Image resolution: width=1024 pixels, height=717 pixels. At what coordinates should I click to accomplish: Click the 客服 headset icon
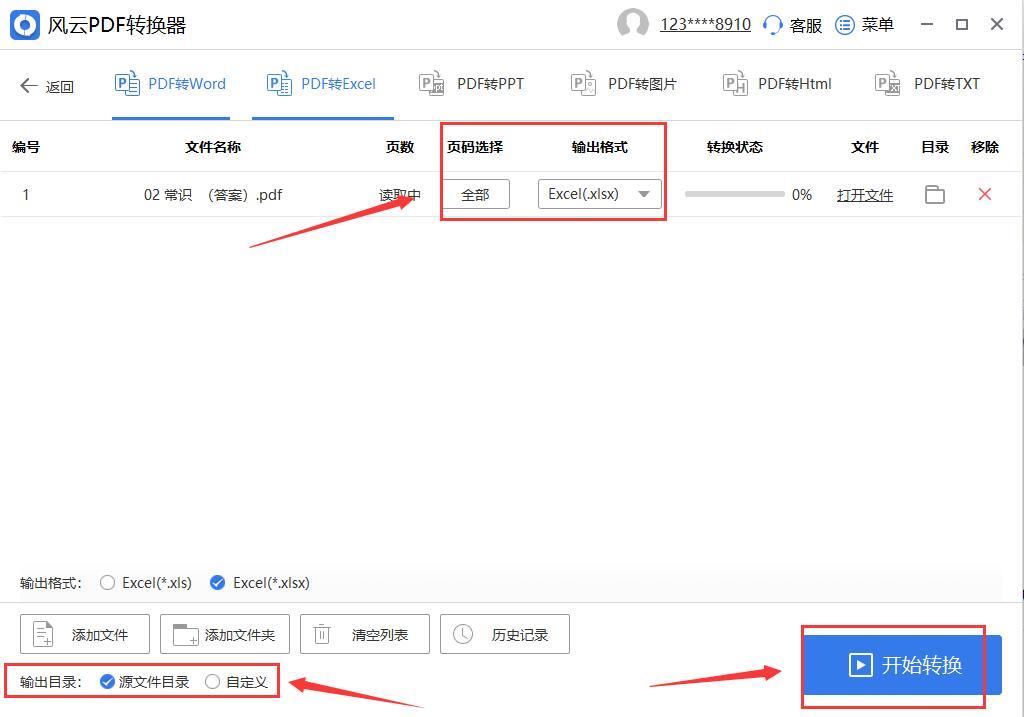(x=773, y=25)
